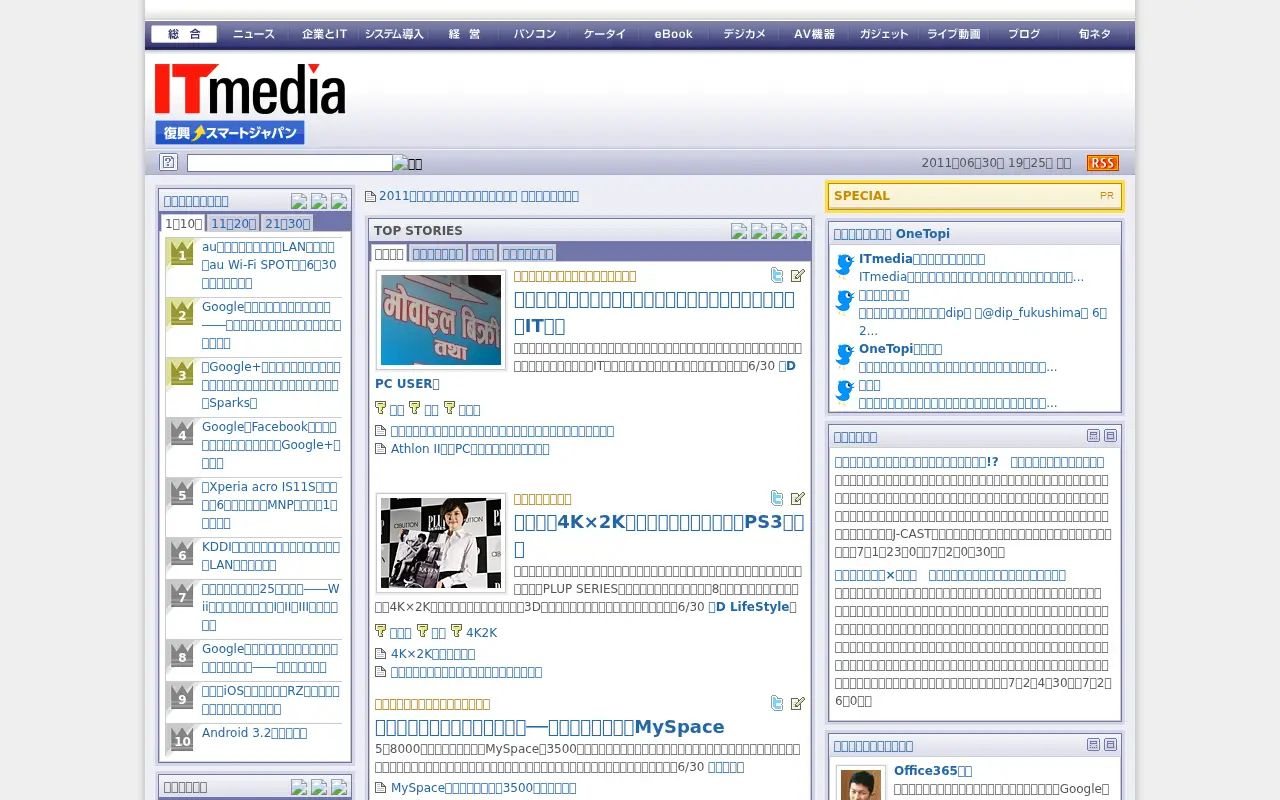The image size is (1280, 800).
Task: Open the MySpace headline link
Action: [550, 727]
